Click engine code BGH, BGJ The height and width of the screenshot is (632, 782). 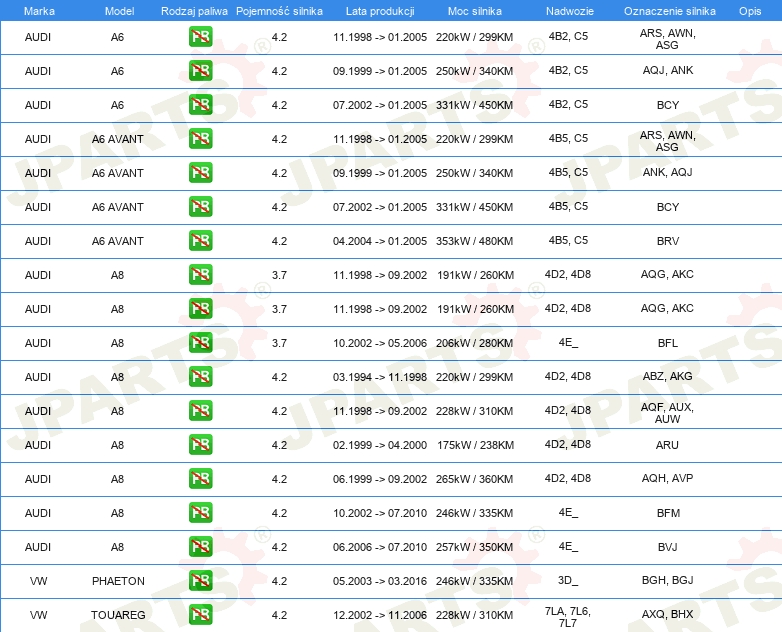(x=668, y=580)
